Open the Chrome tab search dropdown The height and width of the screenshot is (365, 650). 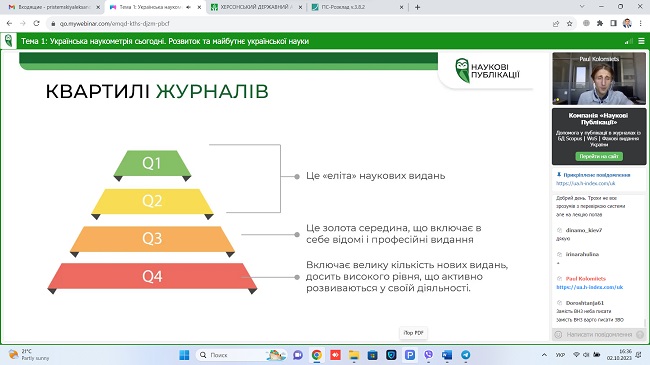582,7
